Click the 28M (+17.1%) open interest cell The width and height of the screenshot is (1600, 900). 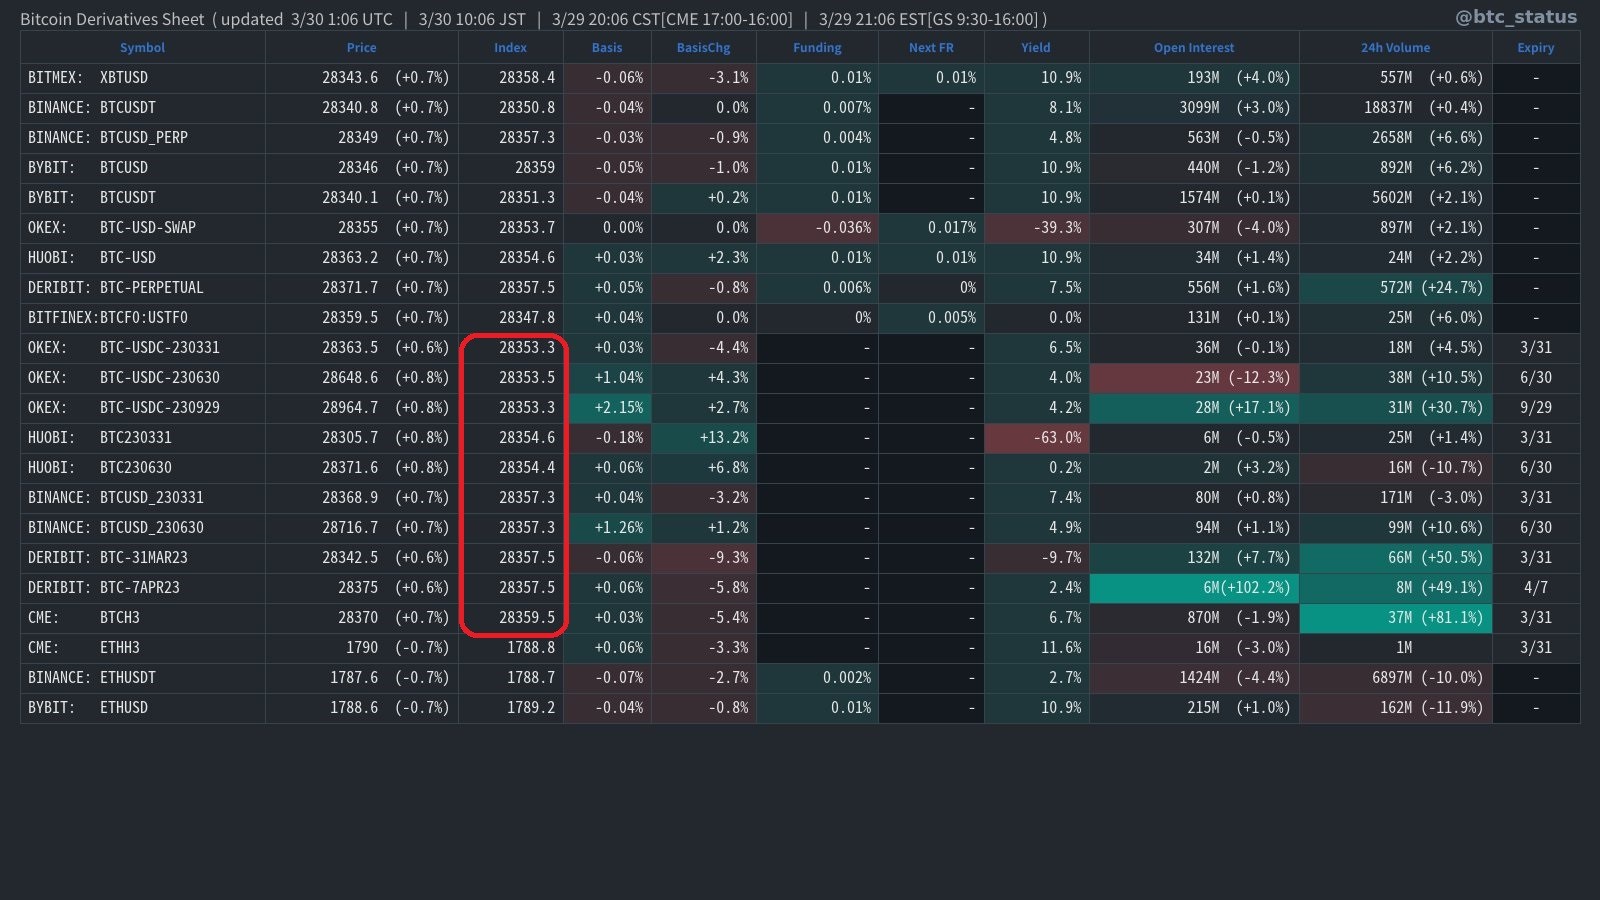point(1194,408)
